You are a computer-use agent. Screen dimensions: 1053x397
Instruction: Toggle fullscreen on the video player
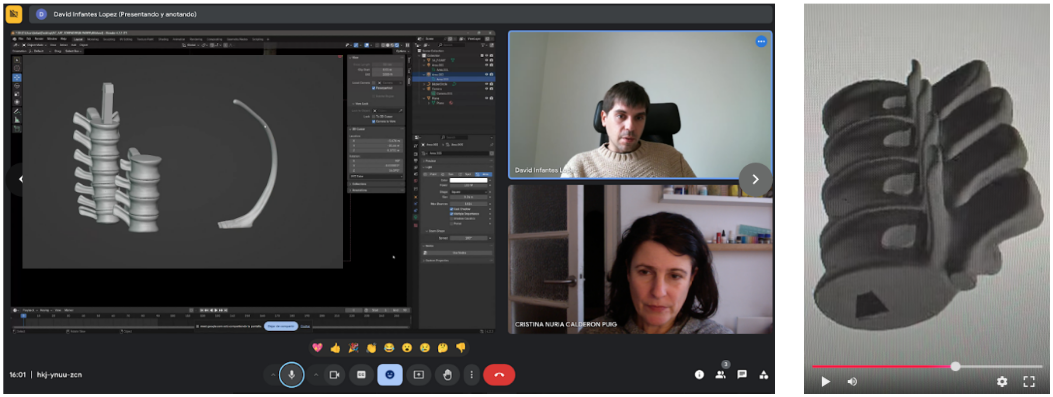(x=1029, y=382)
